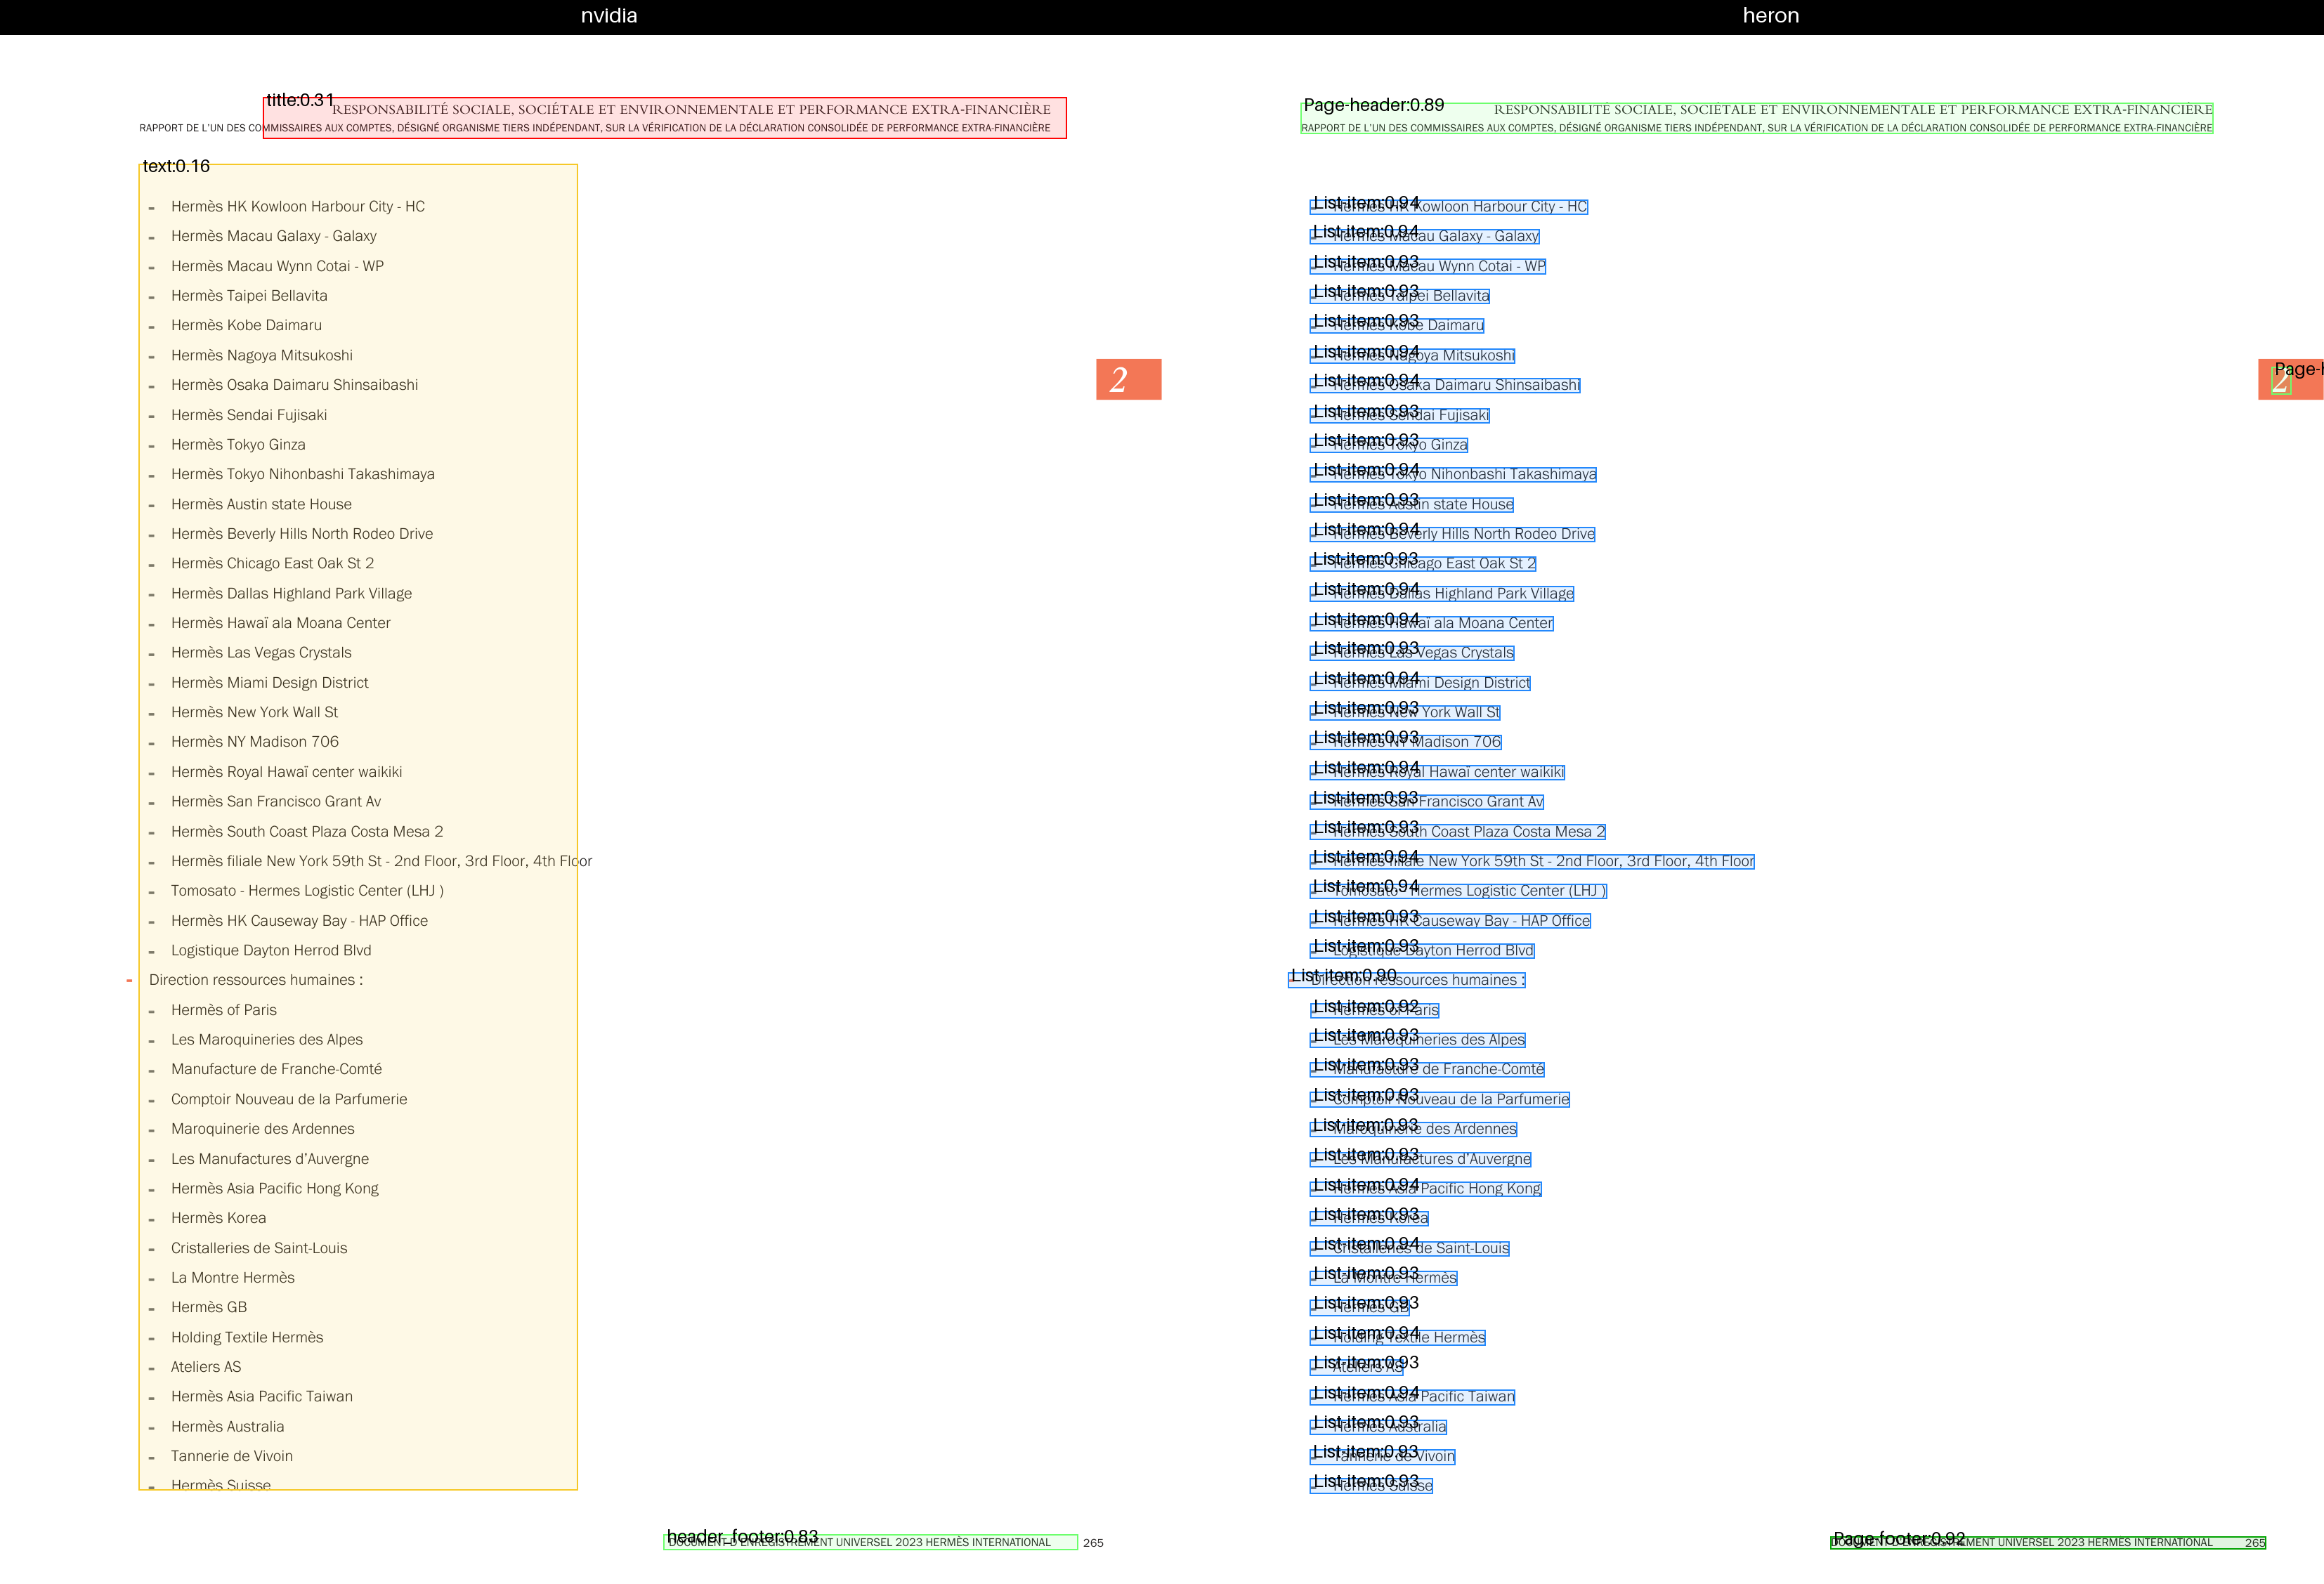
Task: Select 'Hermès Miami Design District' in nvidia panel
Action: point(270,683)
